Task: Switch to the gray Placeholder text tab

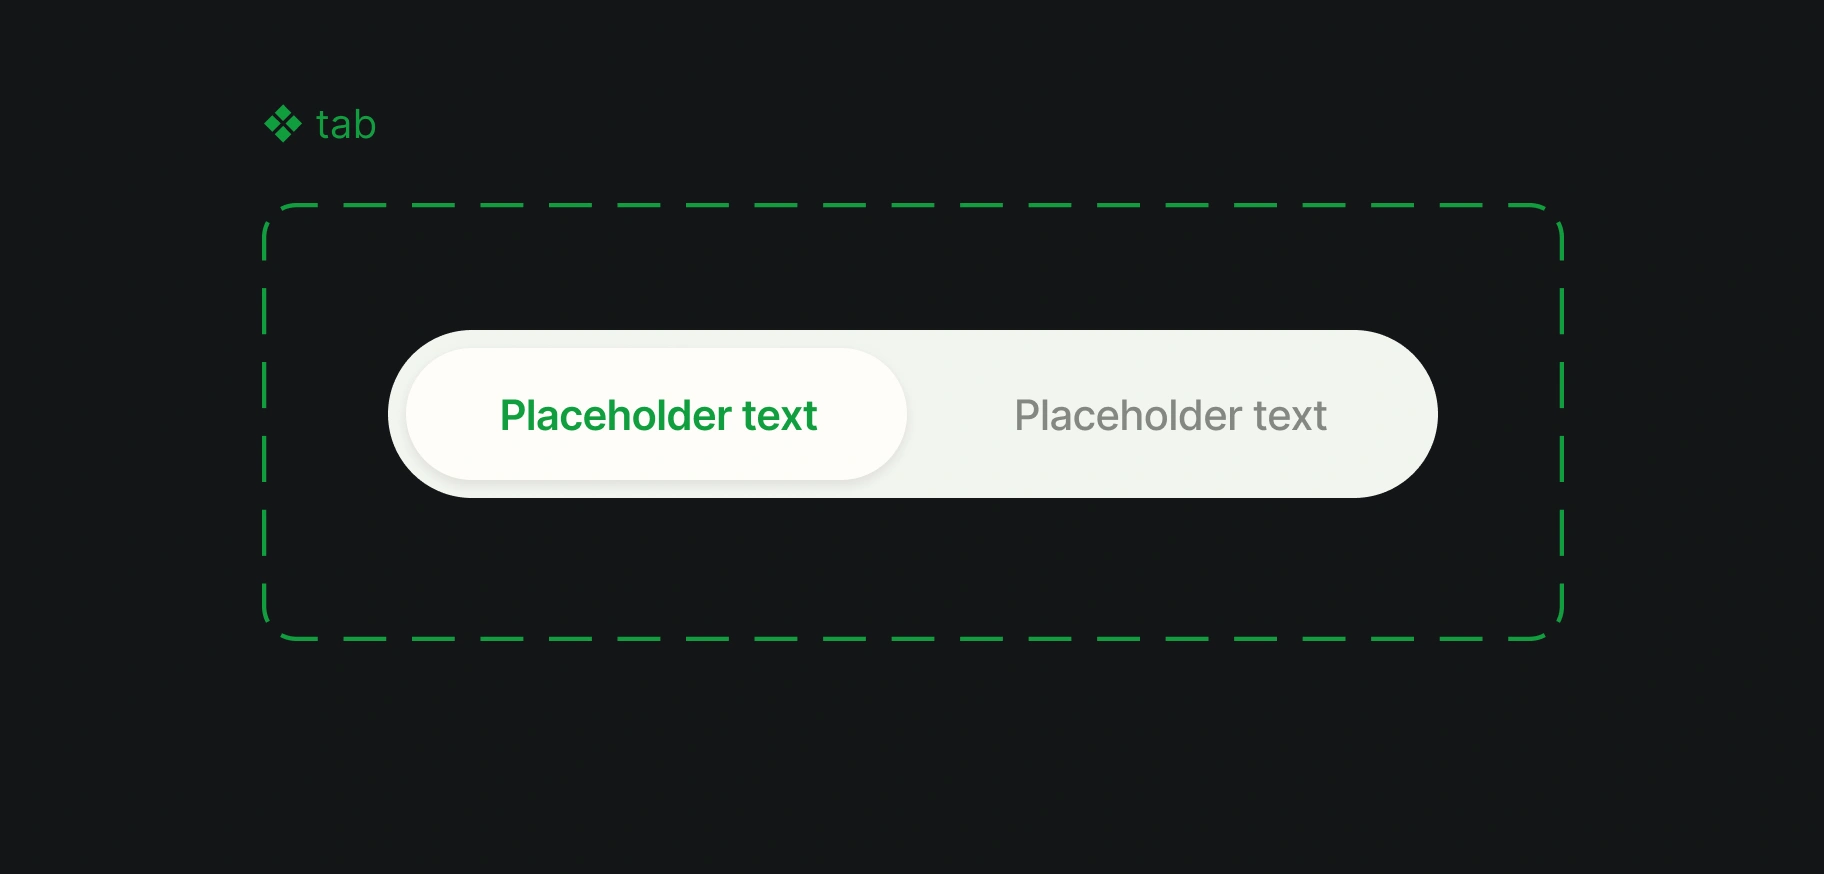Action: pyautogui.click(x=1171, y=414)
